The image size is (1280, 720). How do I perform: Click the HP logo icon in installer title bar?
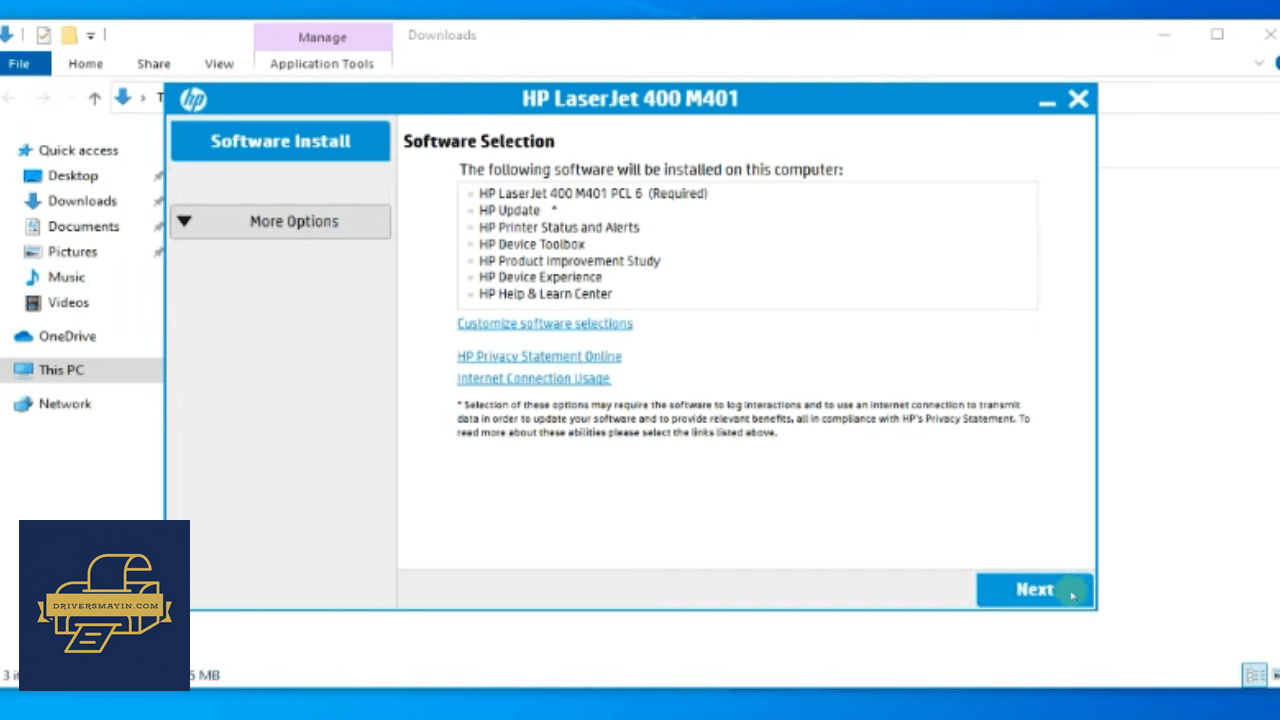tap(193, 99)
